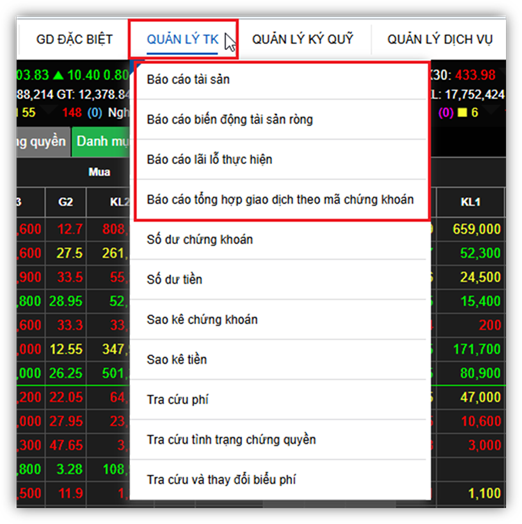
Task: Click G2 price 12.55
Action: coord(66,349)
